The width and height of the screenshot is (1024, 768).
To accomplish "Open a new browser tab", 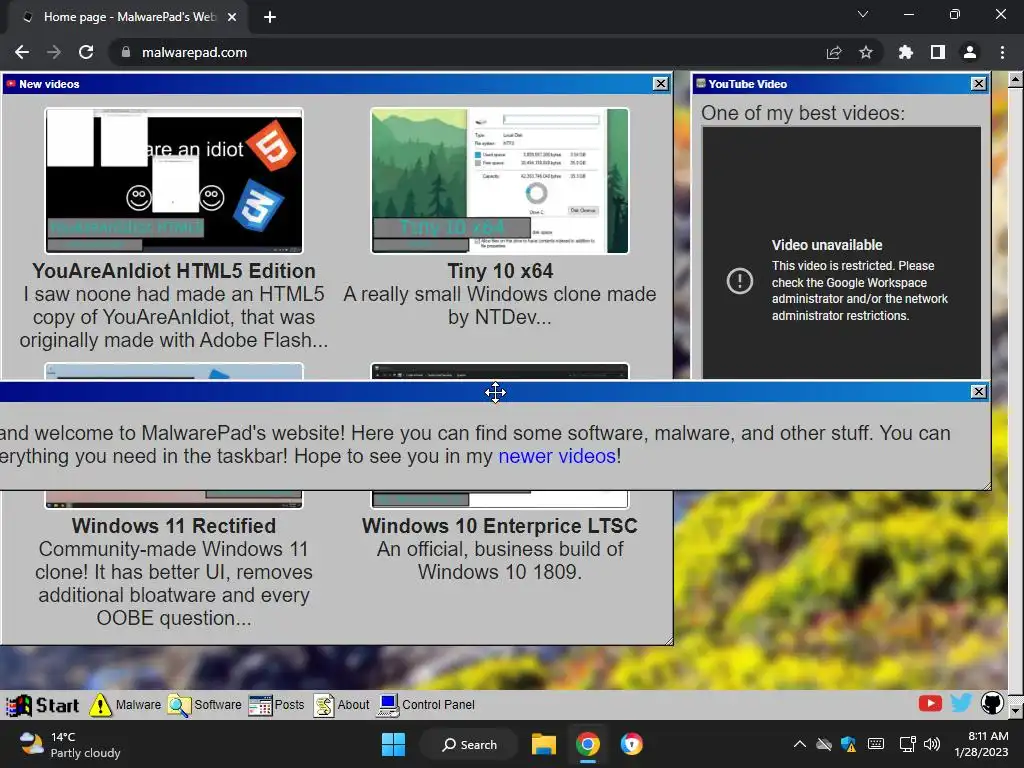I will pos(270,17).
